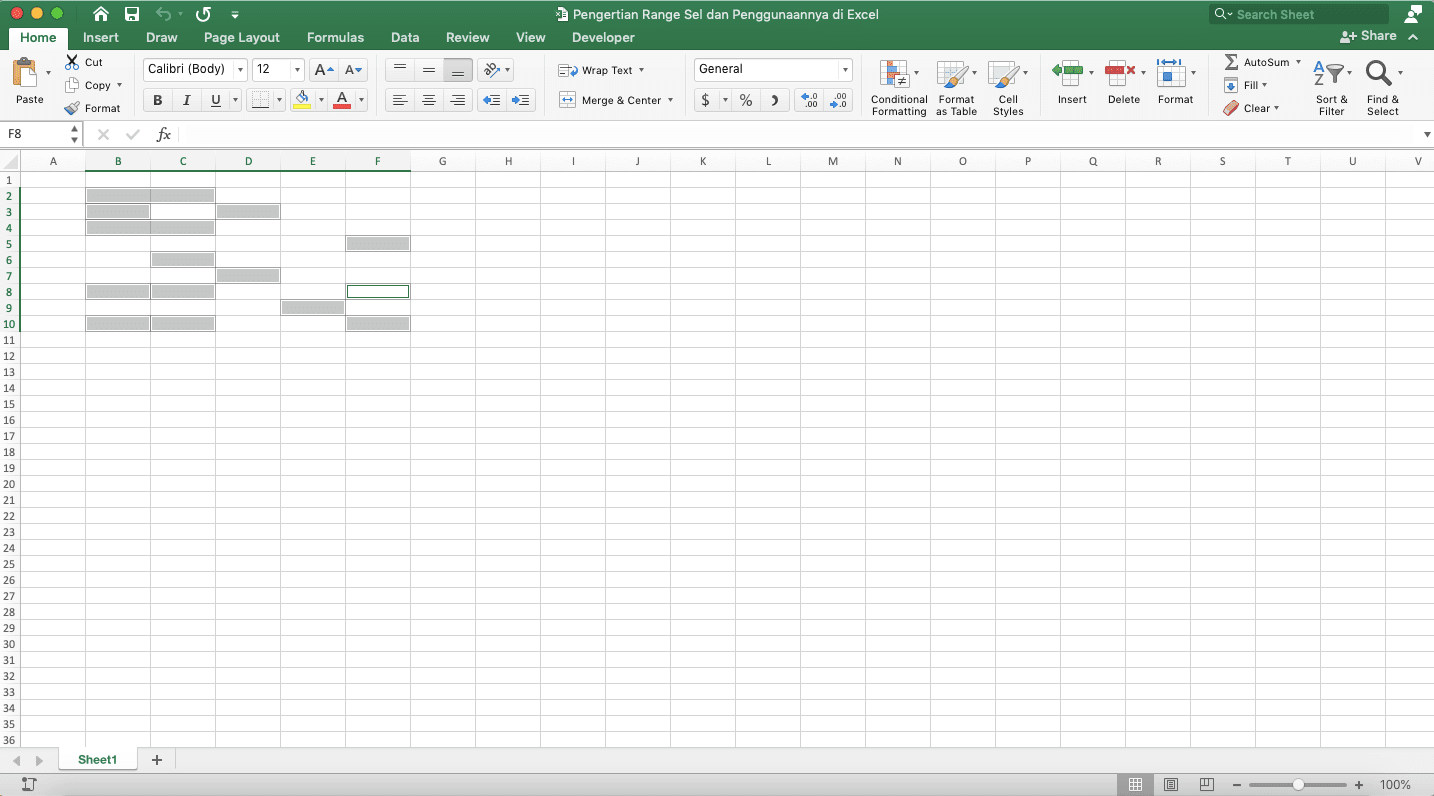Add a new sheet with plus button

[x=157, y=760]
